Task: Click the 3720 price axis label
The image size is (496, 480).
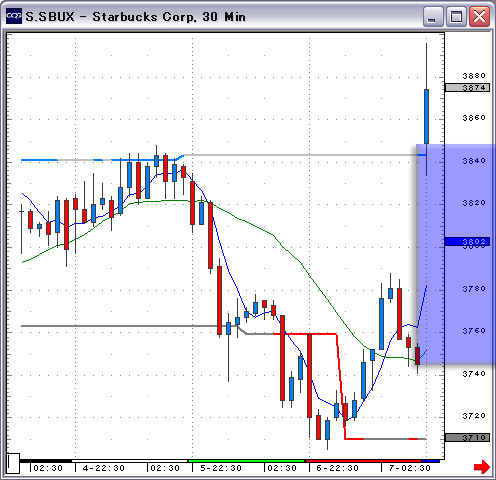Action: [x=474, y=416]
